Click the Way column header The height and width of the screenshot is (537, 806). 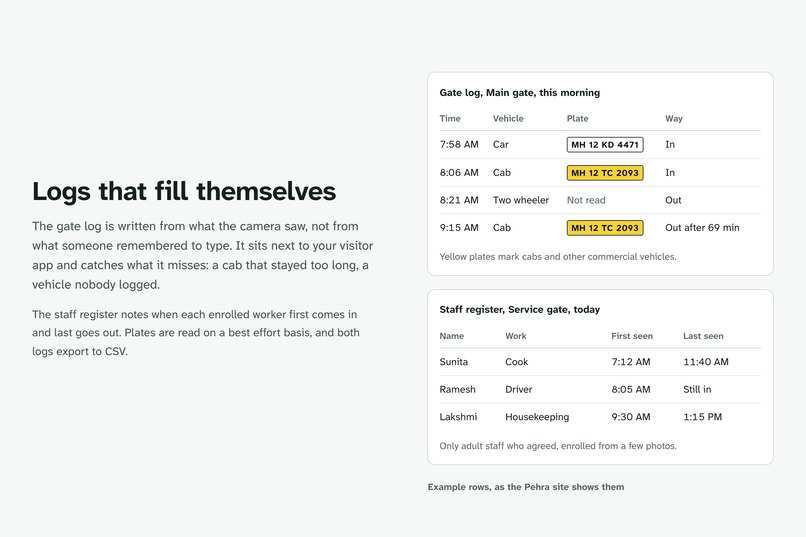pos(673,119)
